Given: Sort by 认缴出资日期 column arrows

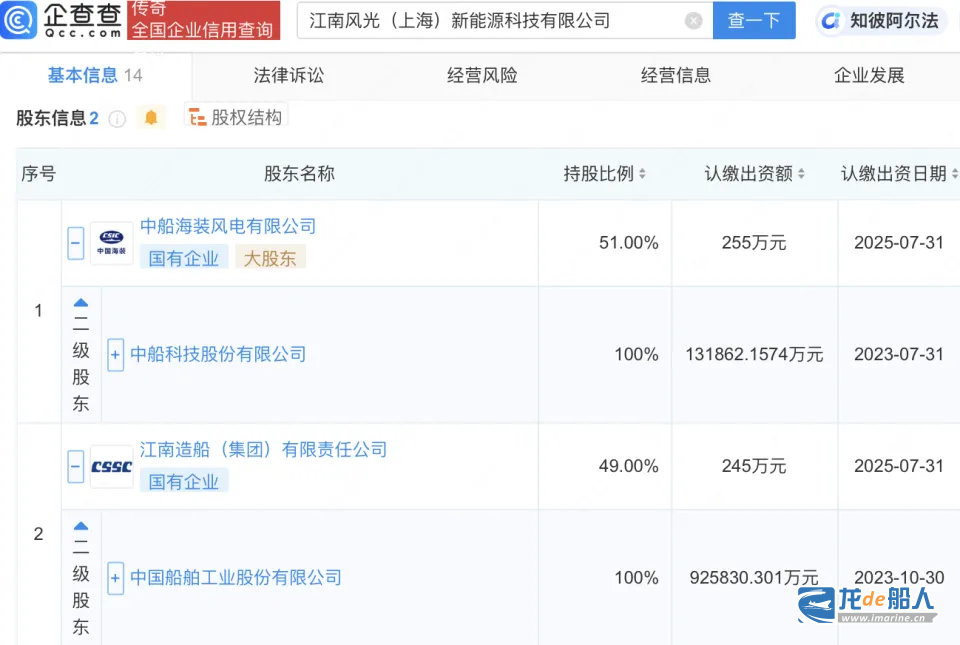Looking at the screenshot, I should [954, 174].
